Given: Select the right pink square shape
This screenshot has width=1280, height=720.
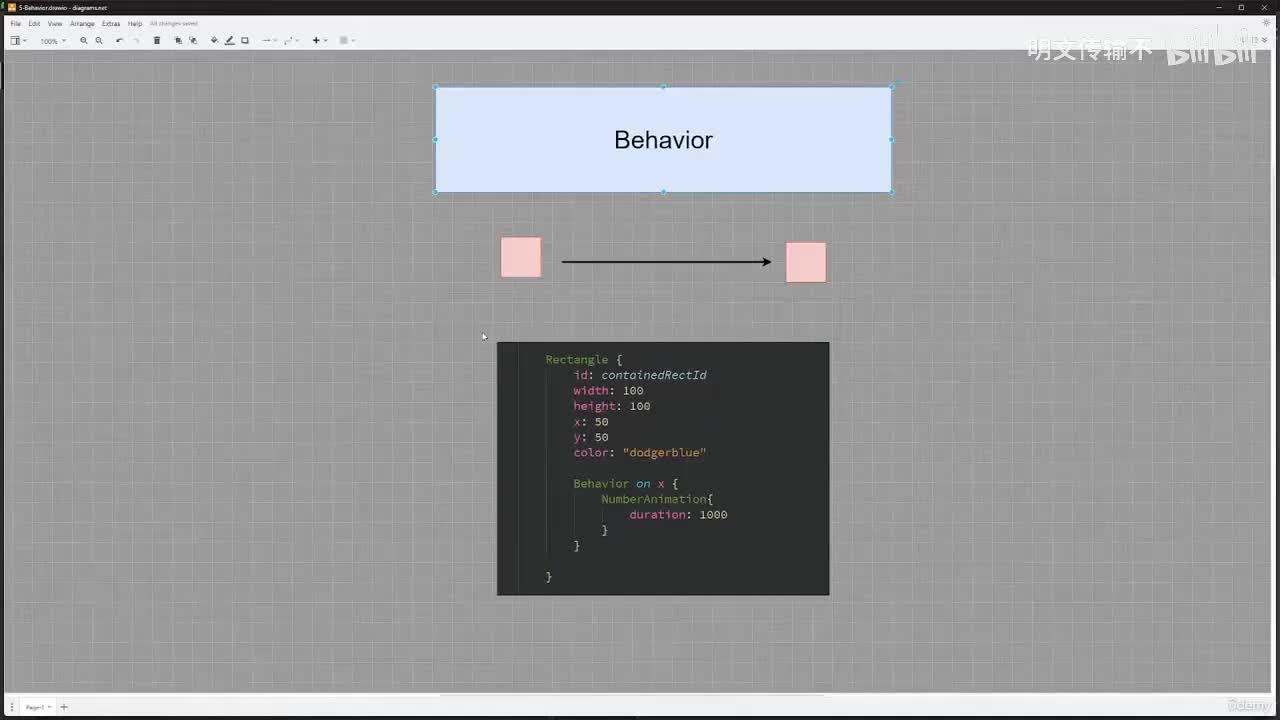Looking at the screenshot, I should click(x=806, y=262).
